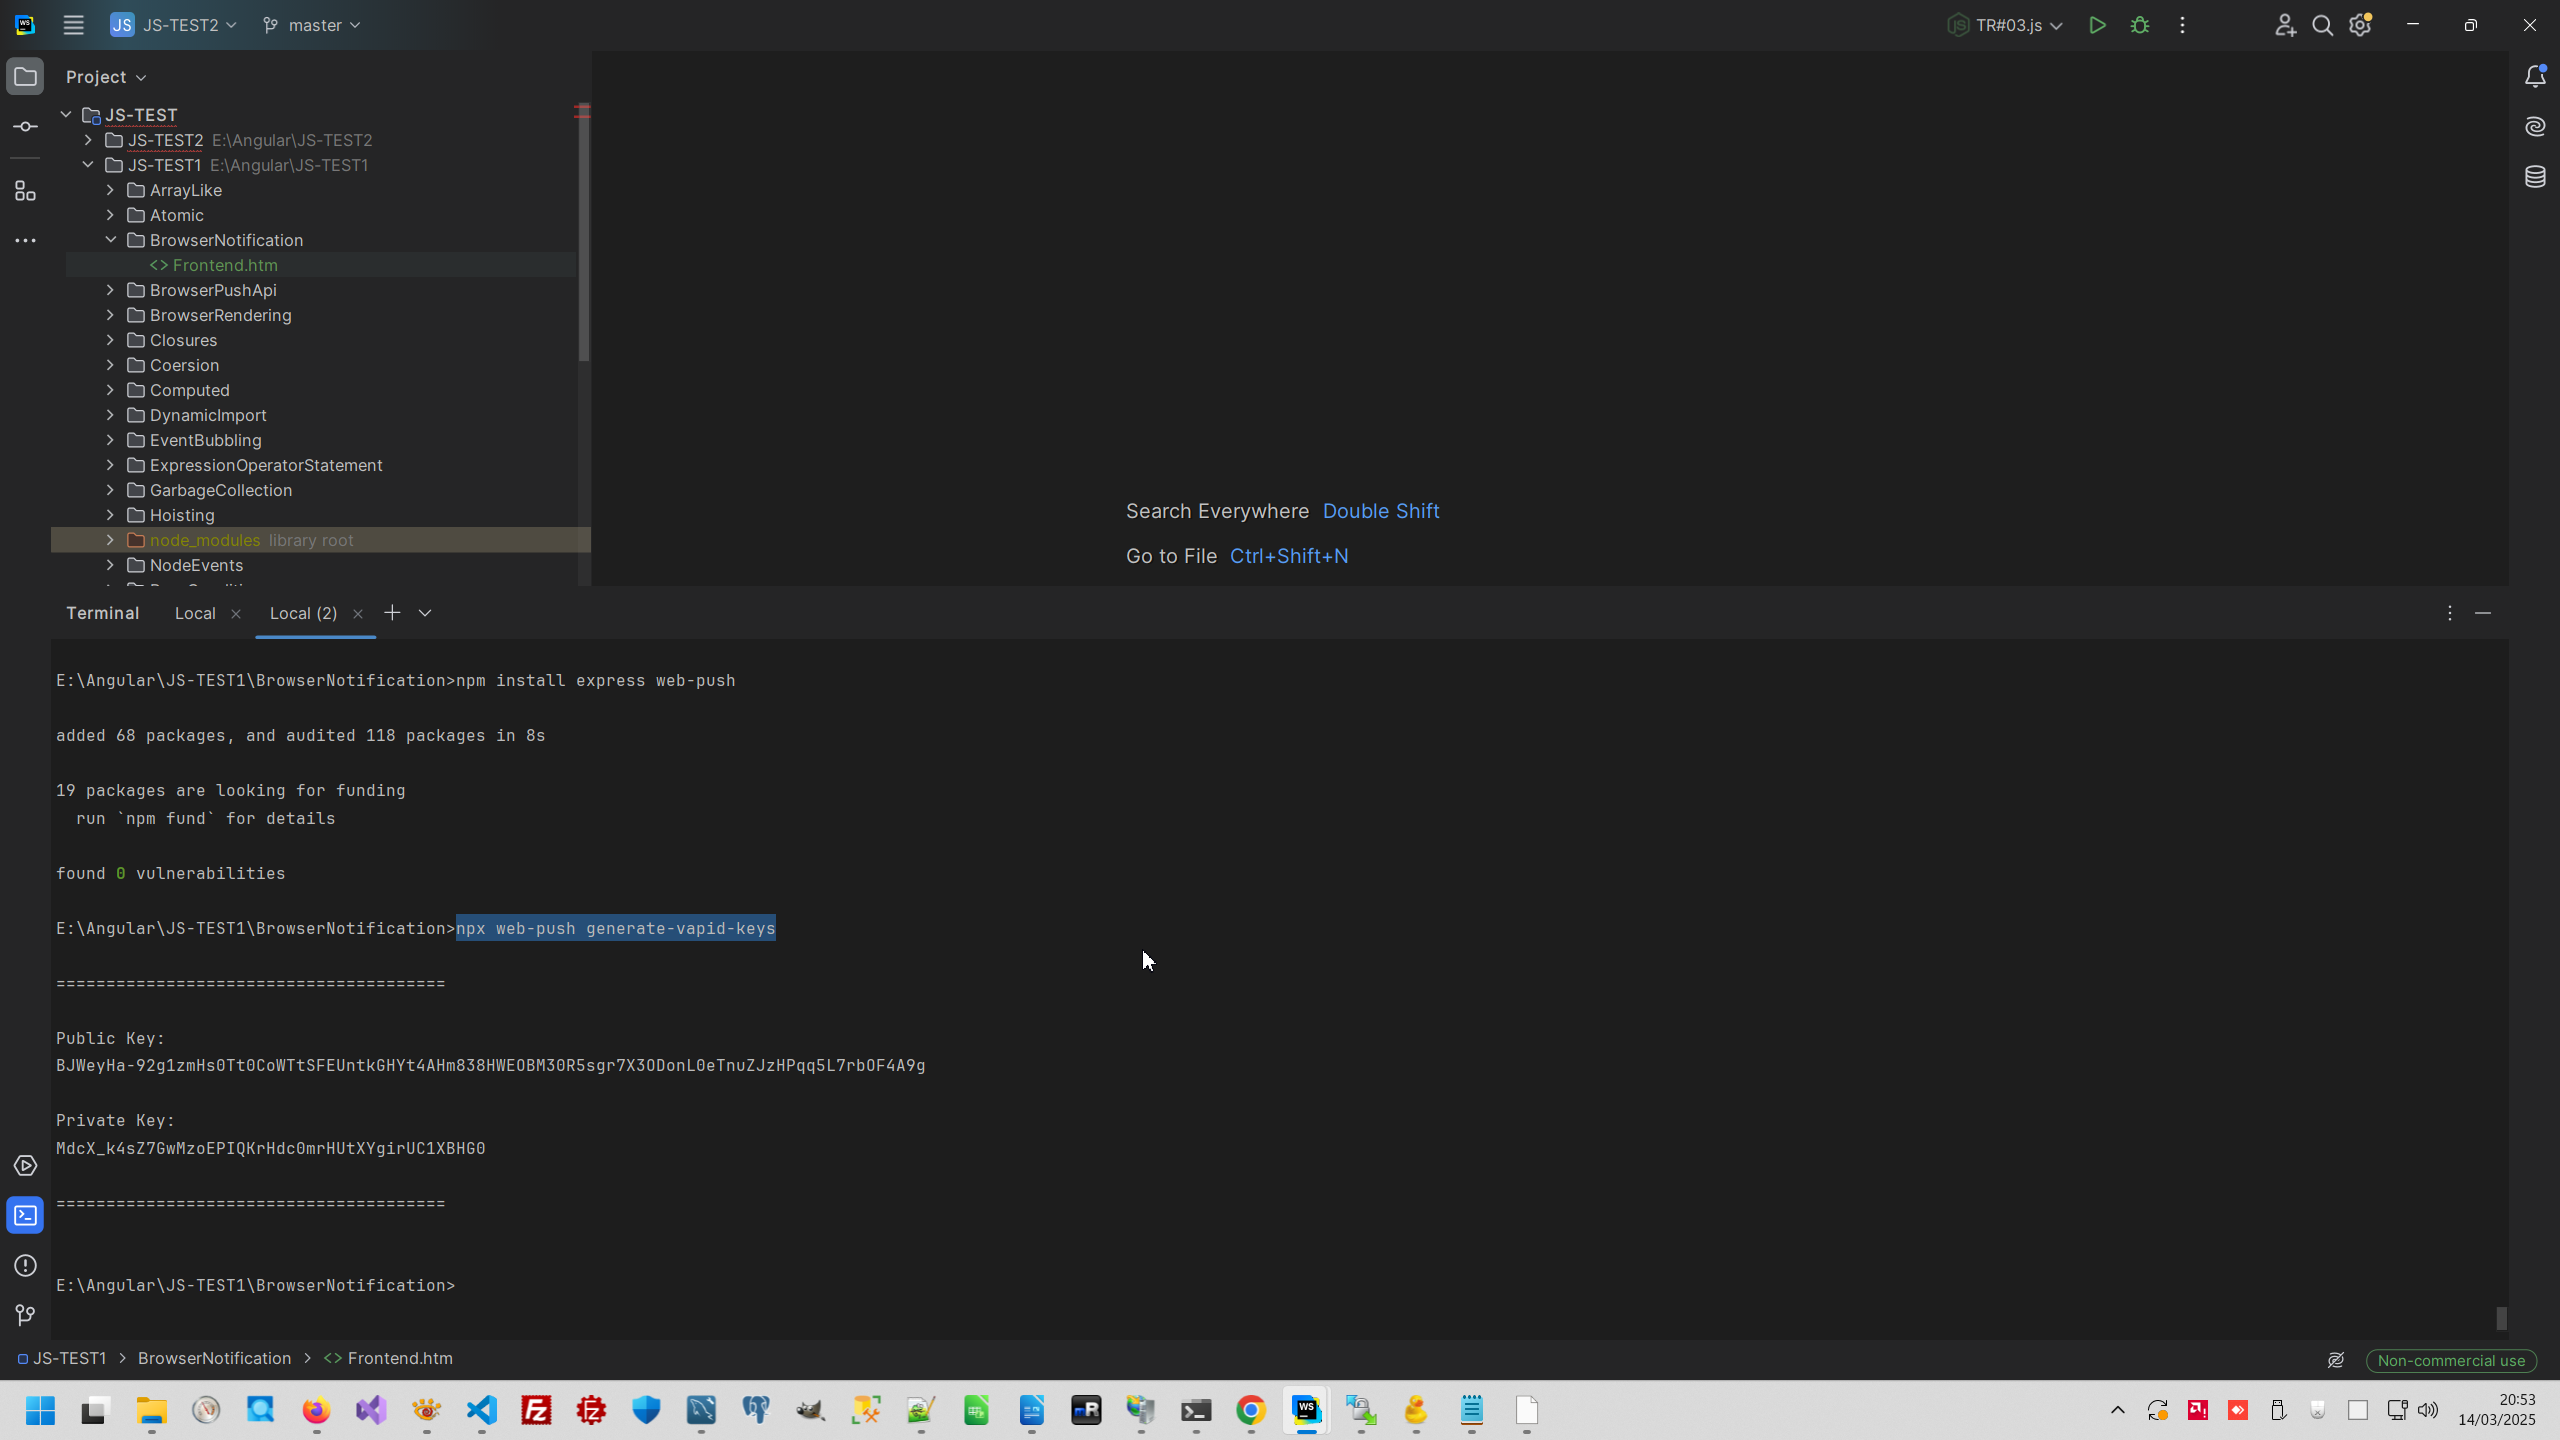Image resolution: width=2560 pixels, height=1440 pixels.
Task: Select Frontend.htm in project tree
Action: 225,265
